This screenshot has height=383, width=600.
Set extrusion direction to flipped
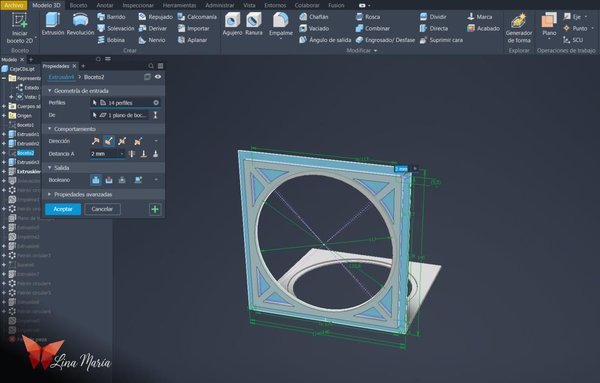click(x=109, y=141)
